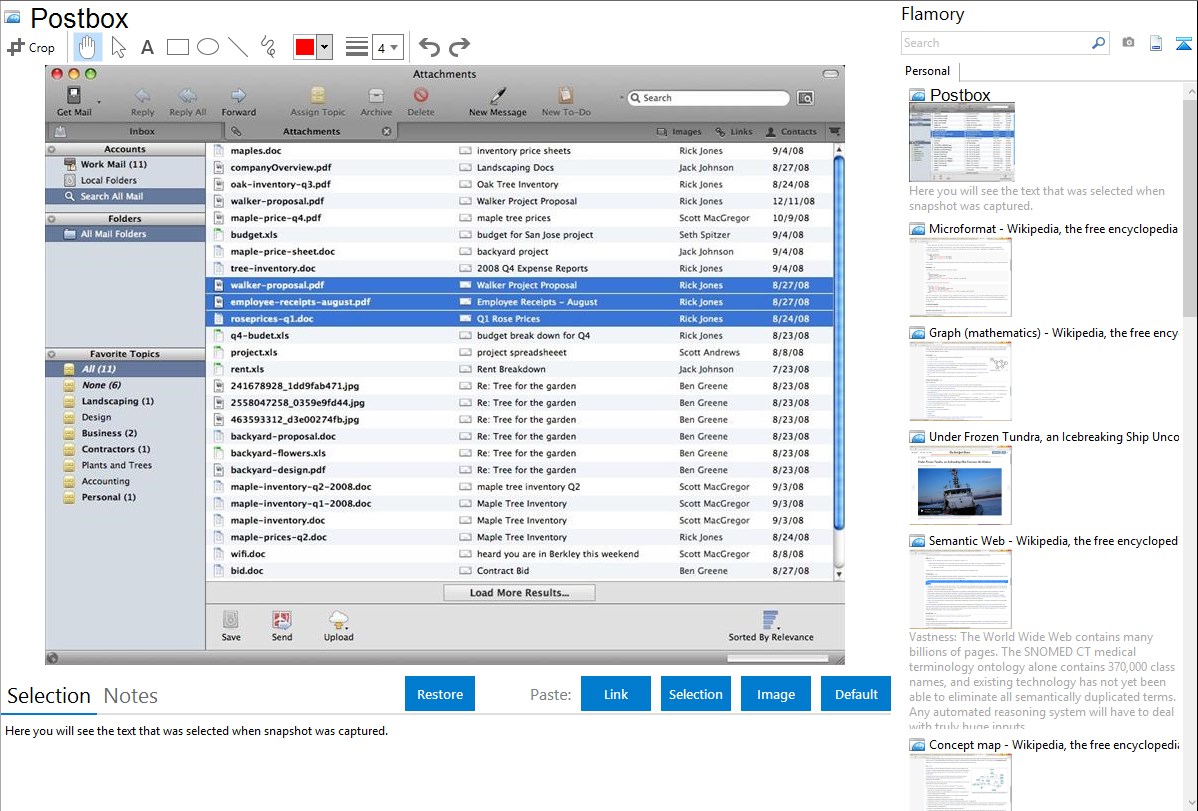Select the freehand scribble tool
The width and height of the screenshot is (1198, 811).
pos(268,47)
